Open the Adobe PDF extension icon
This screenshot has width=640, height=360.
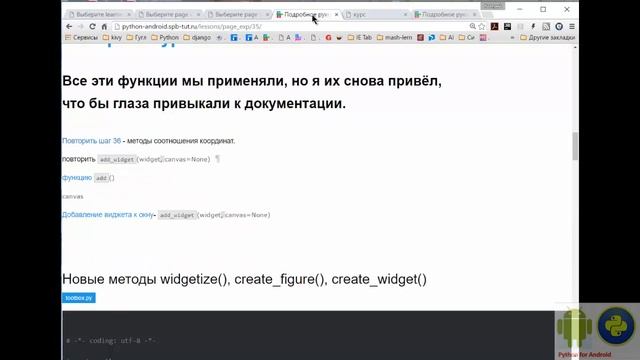click(495, 27)
